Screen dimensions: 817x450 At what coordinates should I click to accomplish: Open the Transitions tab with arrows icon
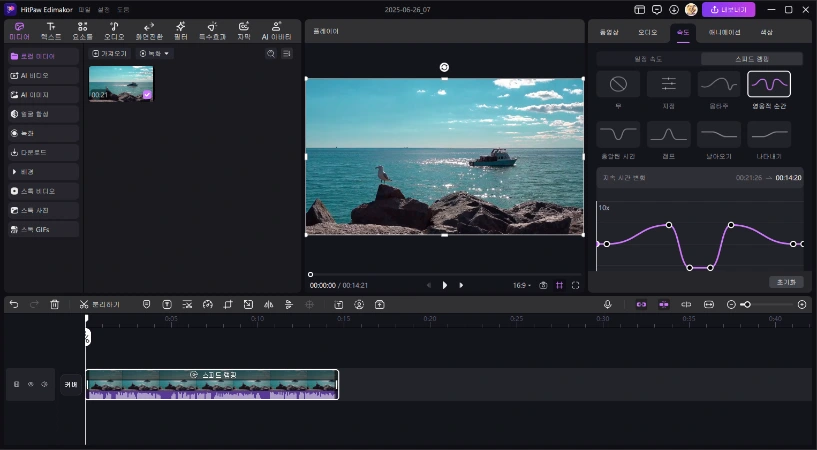pos(149,31)
